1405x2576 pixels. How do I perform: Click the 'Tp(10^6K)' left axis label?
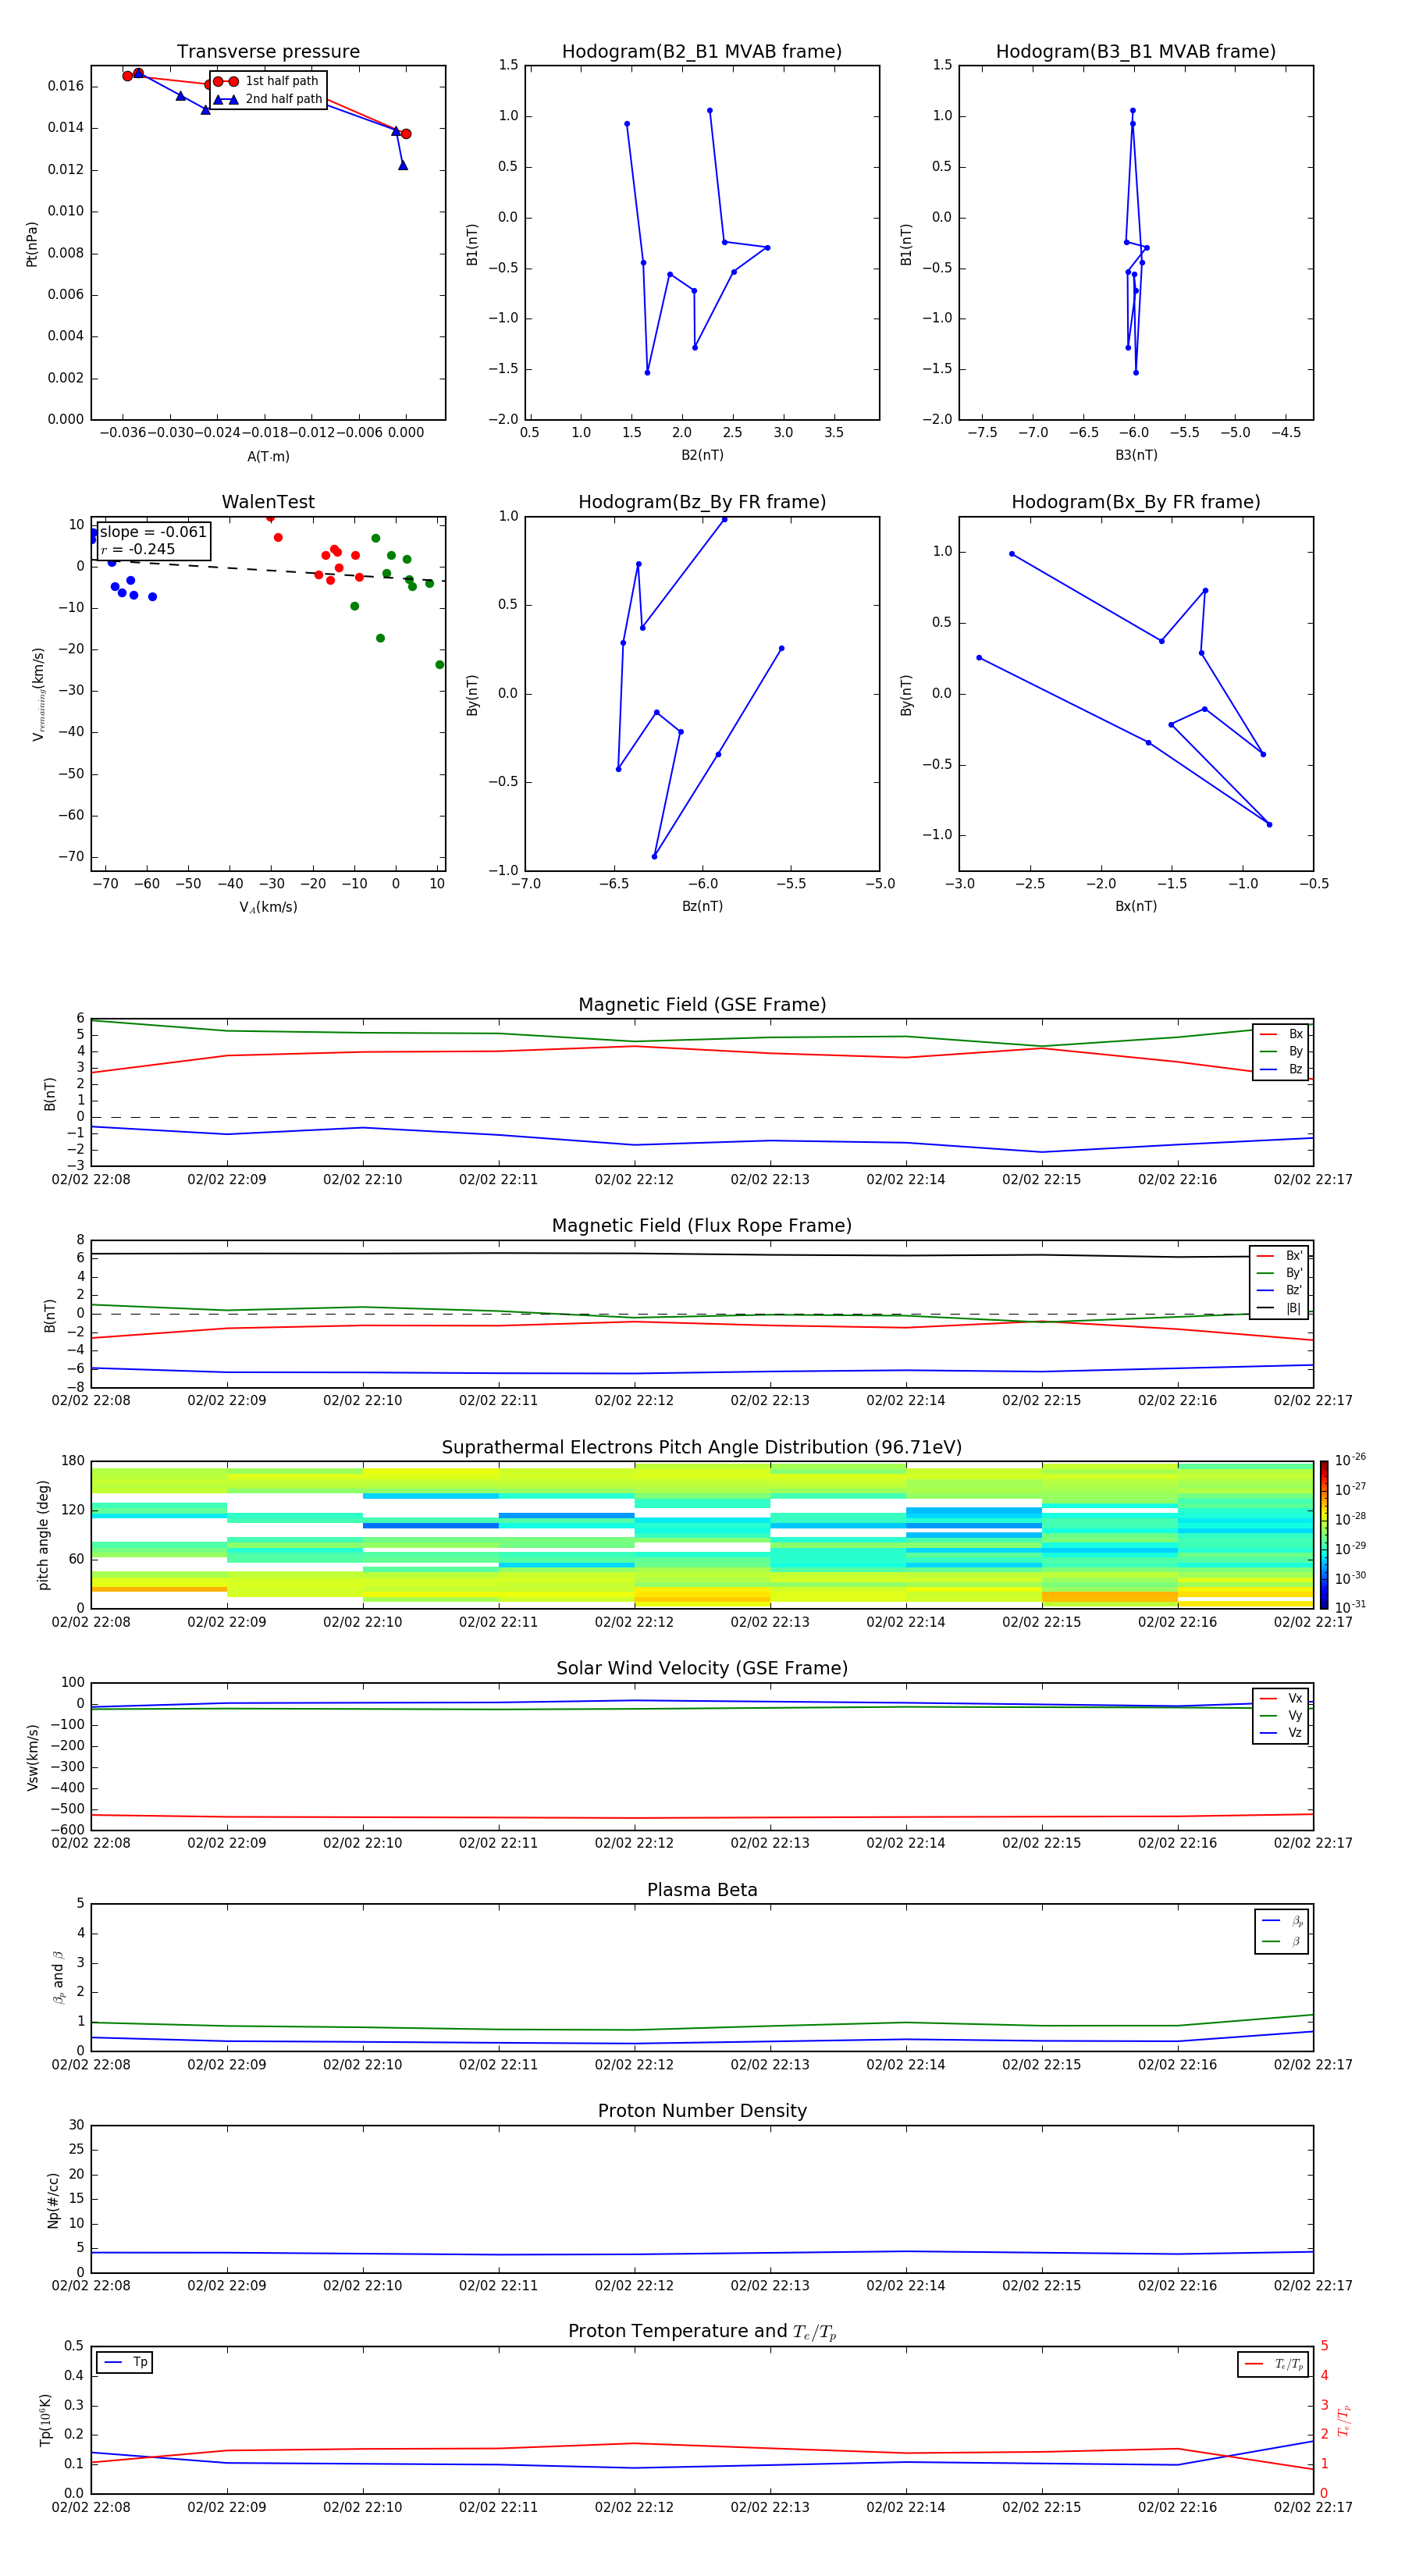(46, 2420)
